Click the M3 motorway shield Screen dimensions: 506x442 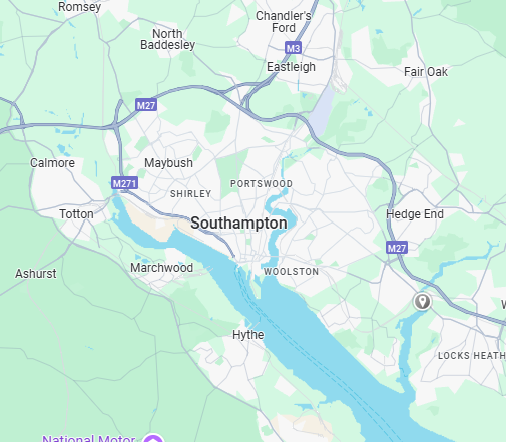click(293, 48)
